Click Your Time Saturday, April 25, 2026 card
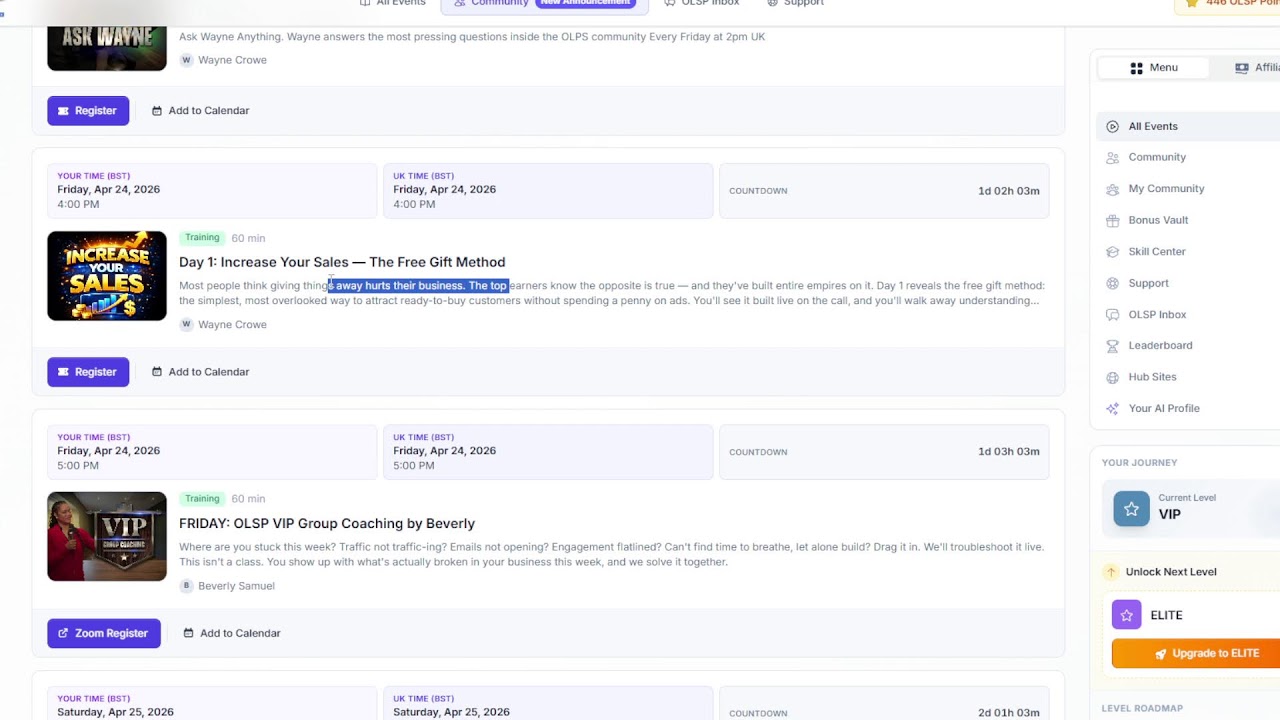 (212, 704)
